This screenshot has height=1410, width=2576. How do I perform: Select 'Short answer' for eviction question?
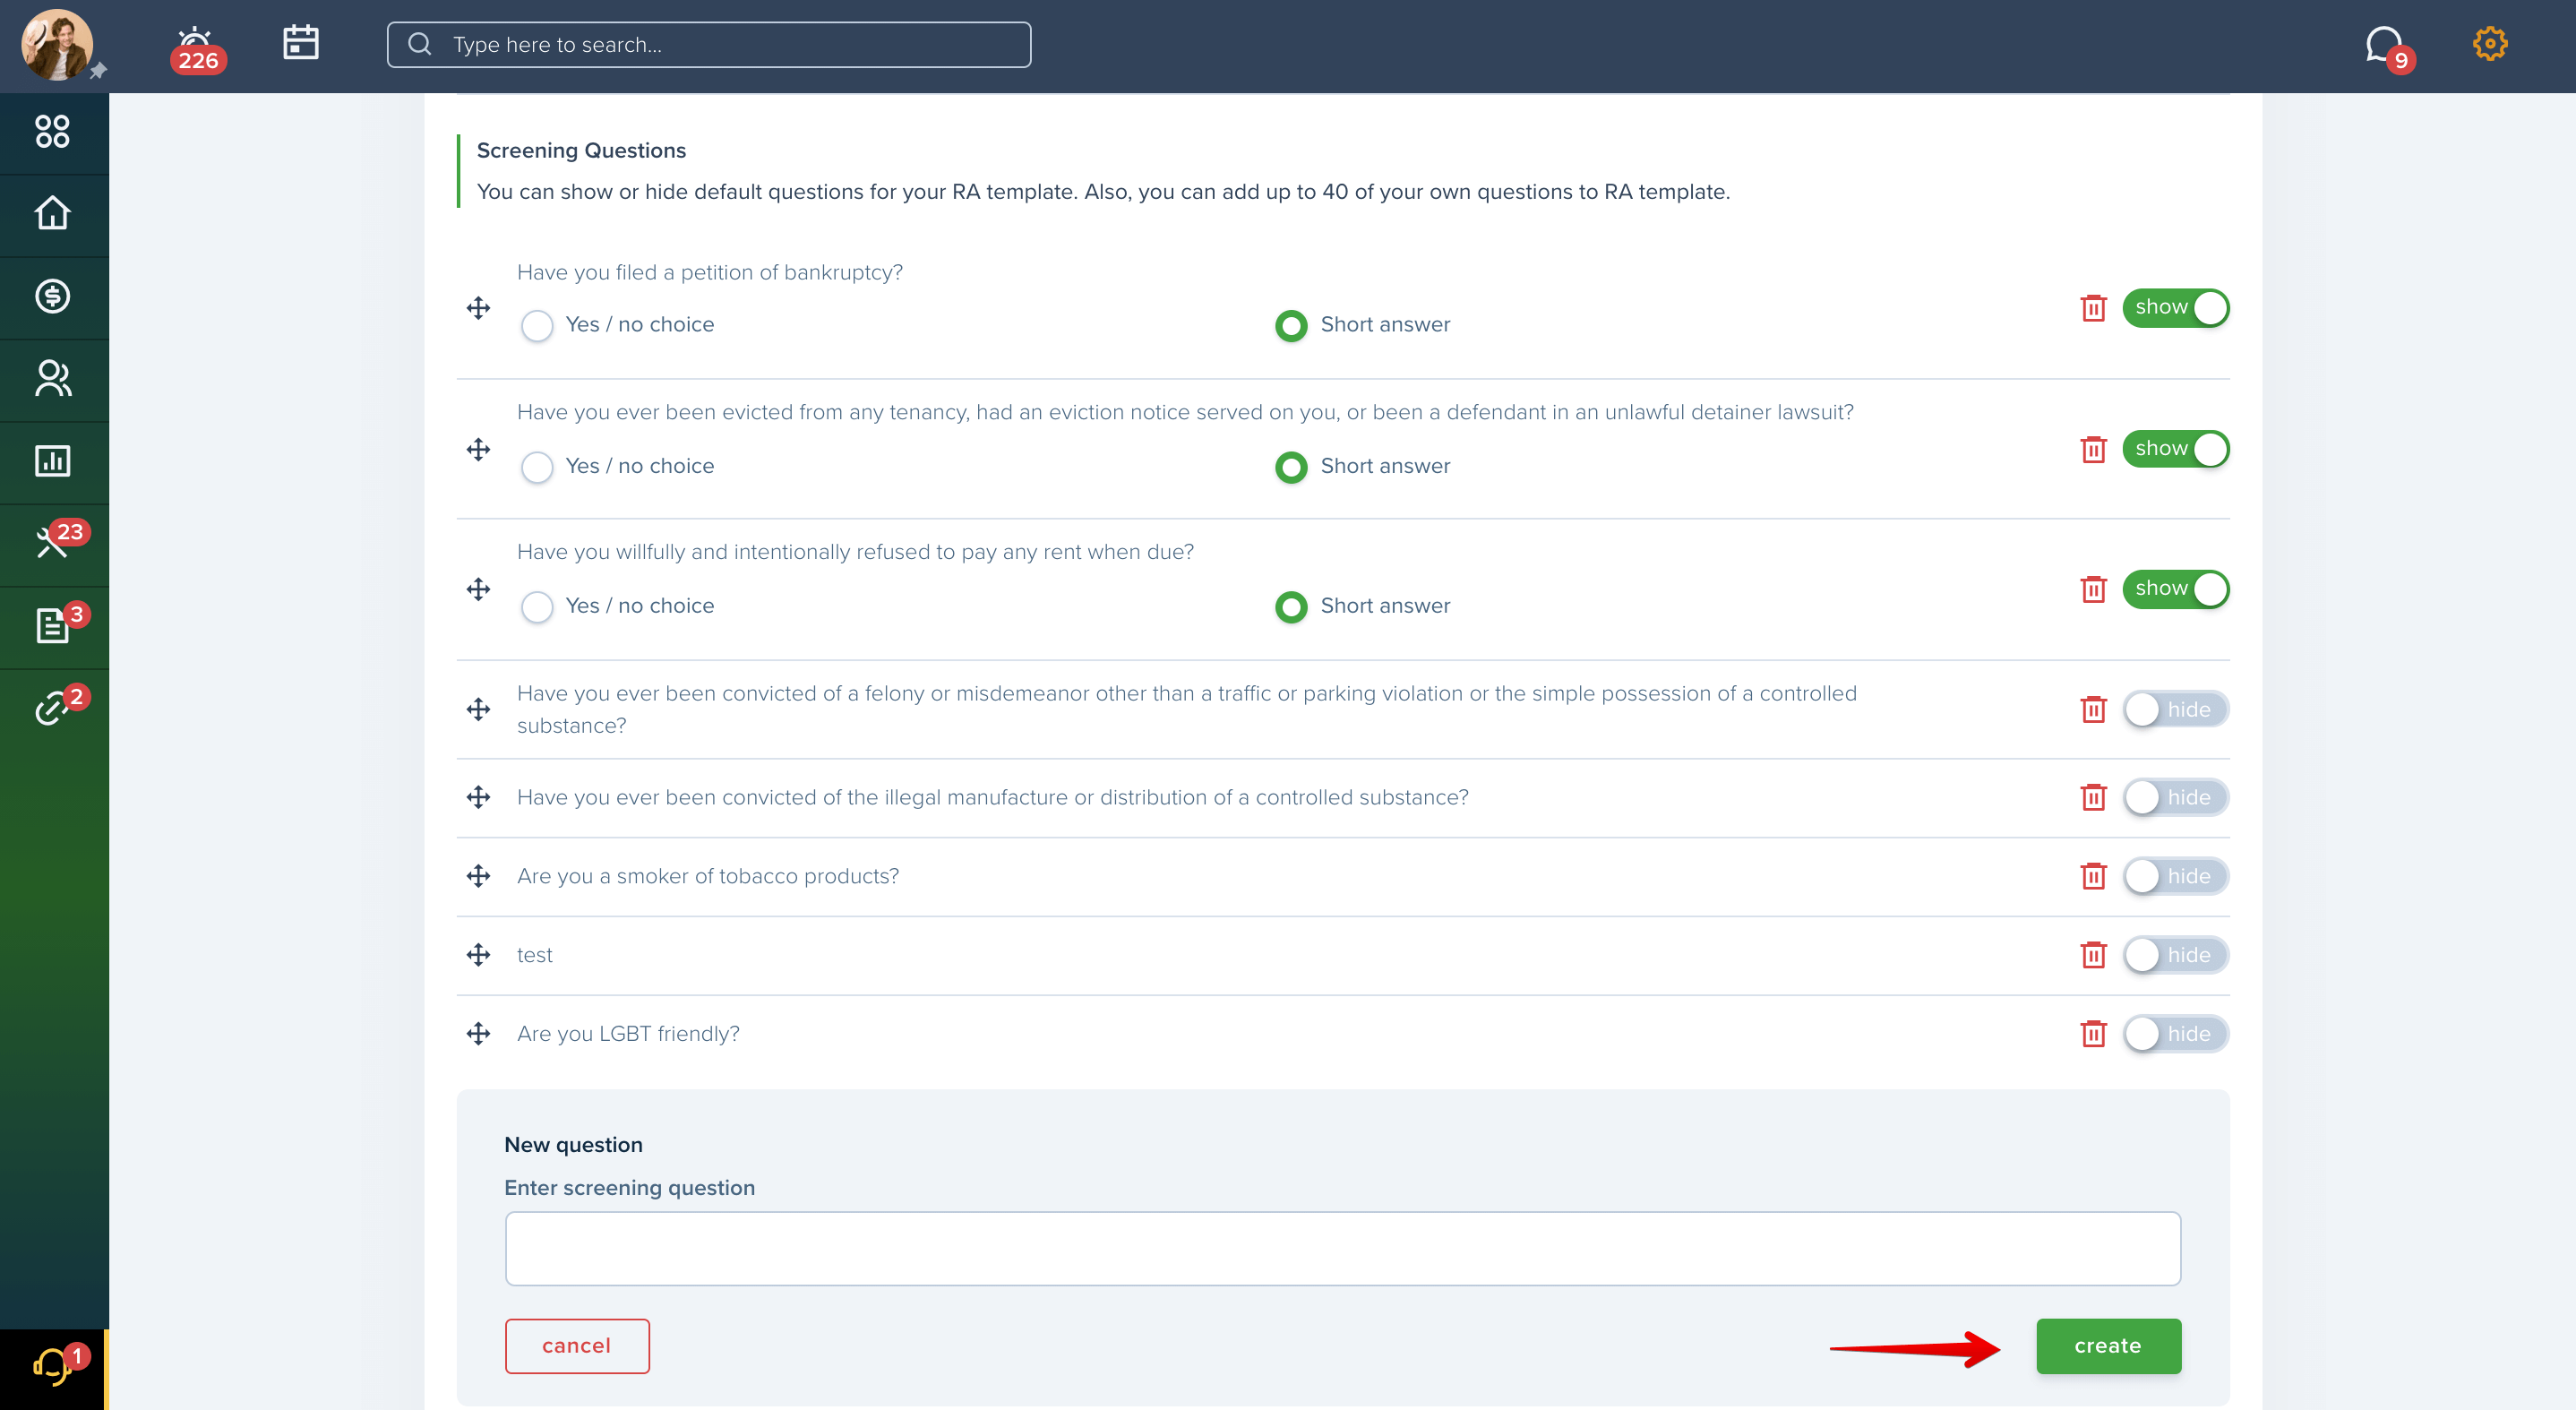pyautogui.click(x=1291, y=466)
